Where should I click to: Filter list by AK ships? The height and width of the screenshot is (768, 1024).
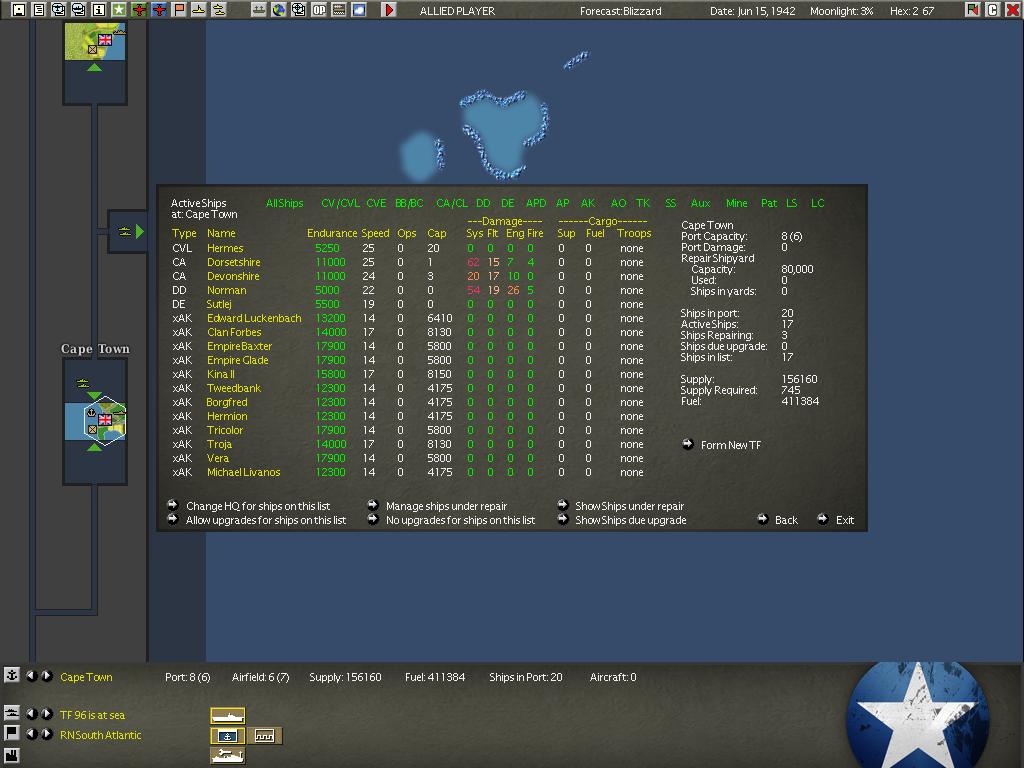(x=588, y=203)
